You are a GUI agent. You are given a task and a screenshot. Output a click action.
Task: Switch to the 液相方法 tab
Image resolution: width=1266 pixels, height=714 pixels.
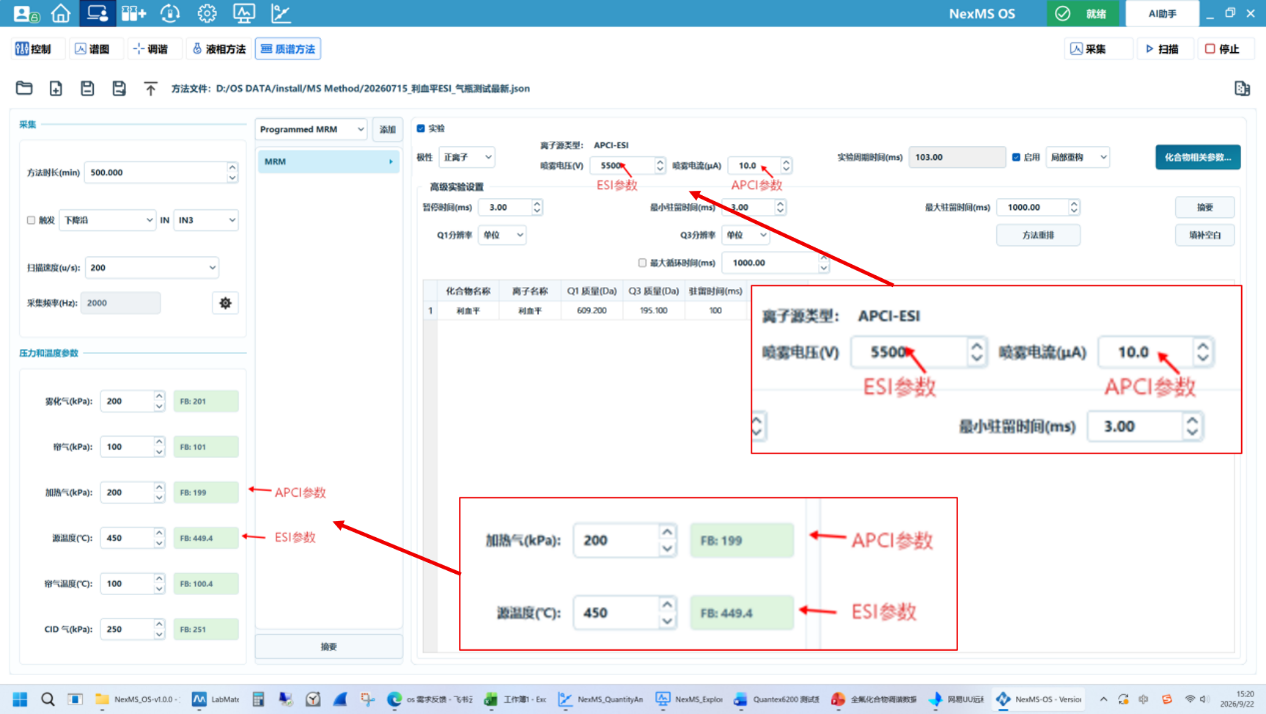tap(219, 49)
